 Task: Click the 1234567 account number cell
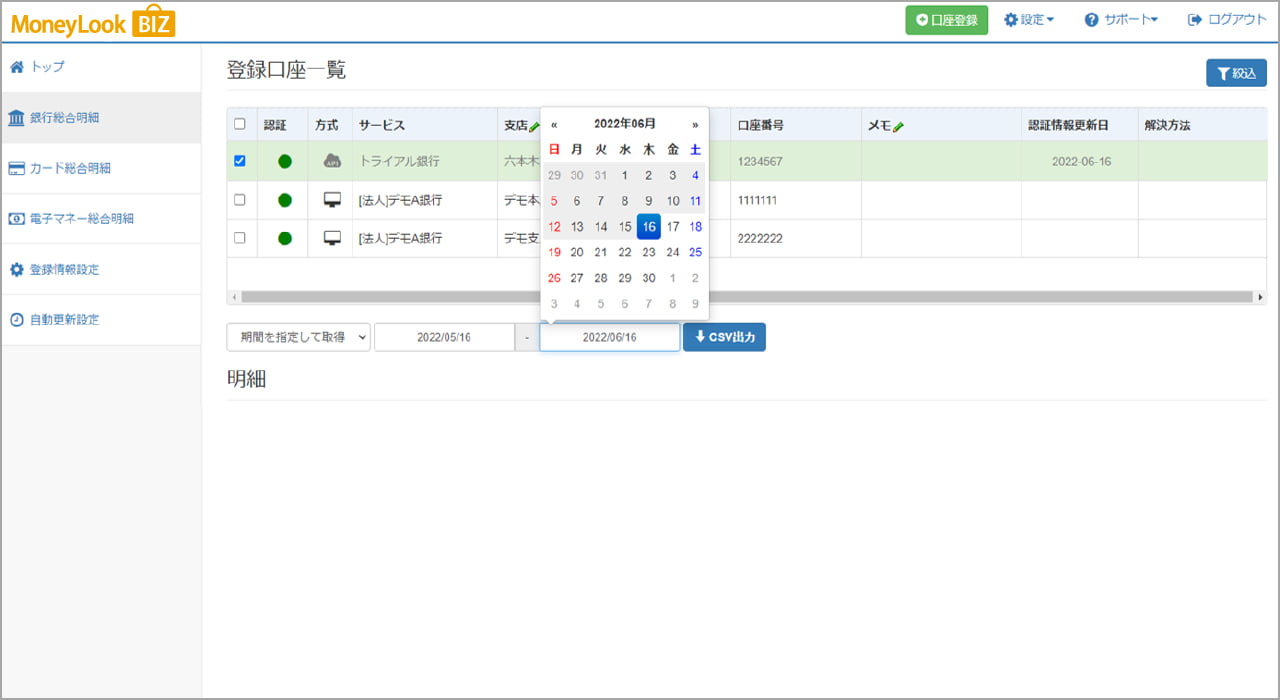click(795, 161)
